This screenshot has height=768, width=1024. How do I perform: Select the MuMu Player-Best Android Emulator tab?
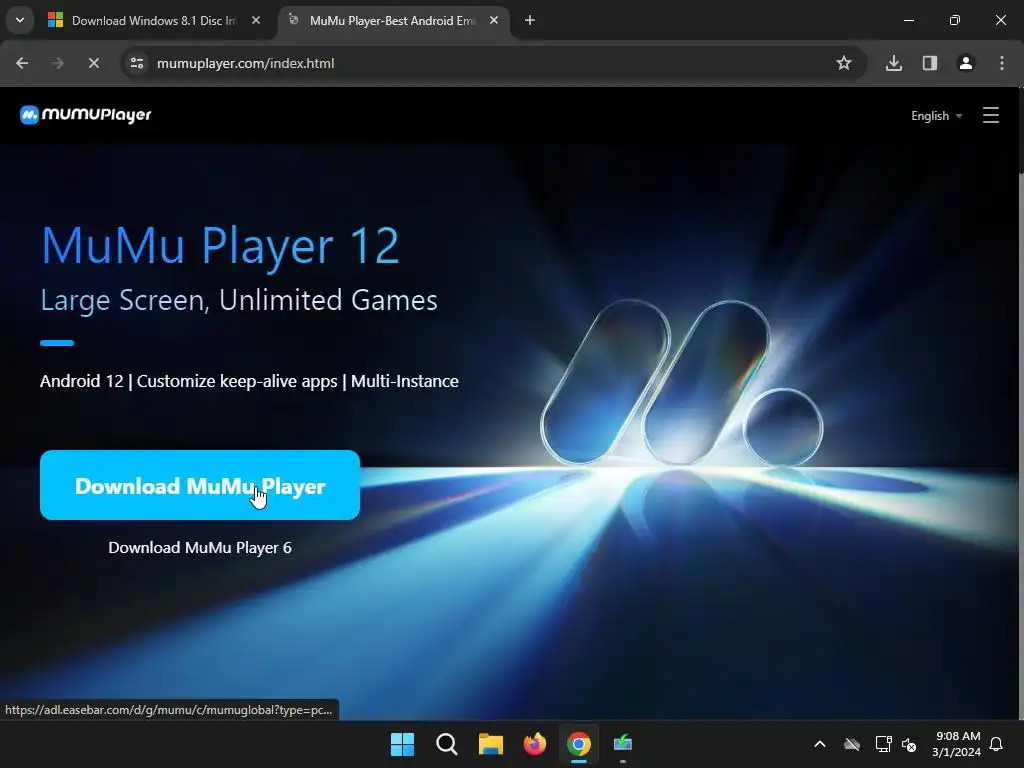pyautogui.click(x=392, y=21)
